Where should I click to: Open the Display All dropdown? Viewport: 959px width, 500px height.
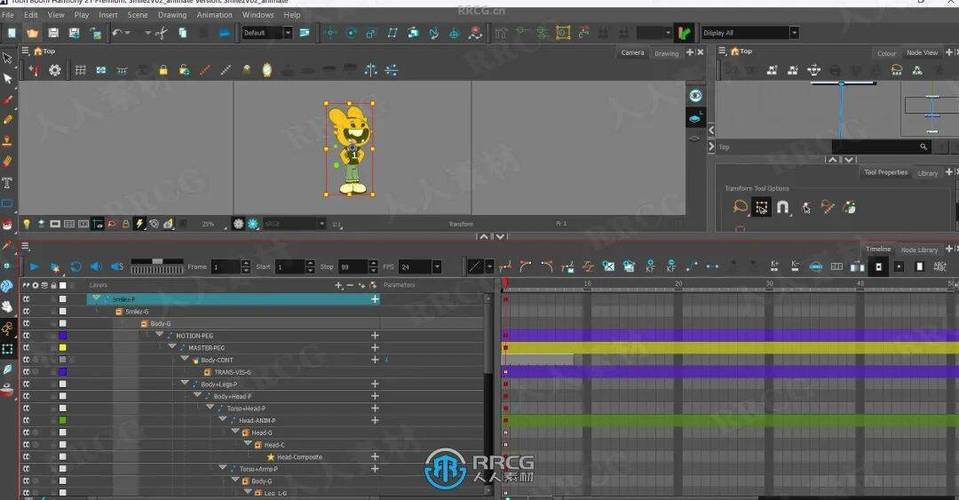pyautogui.click(x=794, y=33)
